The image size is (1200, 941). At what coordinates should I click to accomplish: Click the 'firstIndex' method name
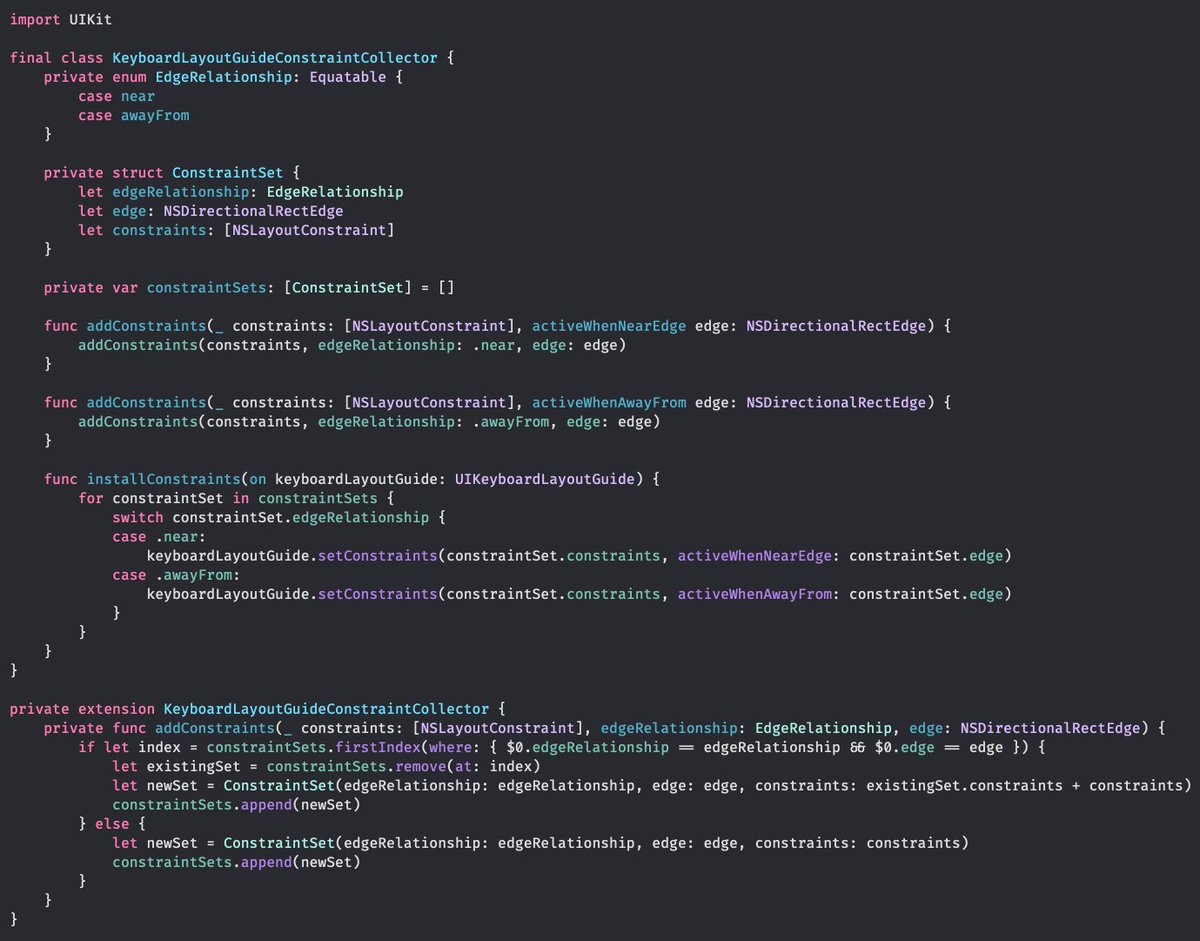pyautogui.click(x=378, y=746)
